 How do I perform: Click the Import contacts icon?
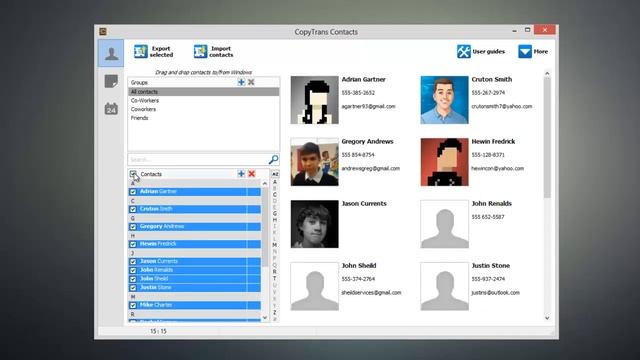click(200, 51)
